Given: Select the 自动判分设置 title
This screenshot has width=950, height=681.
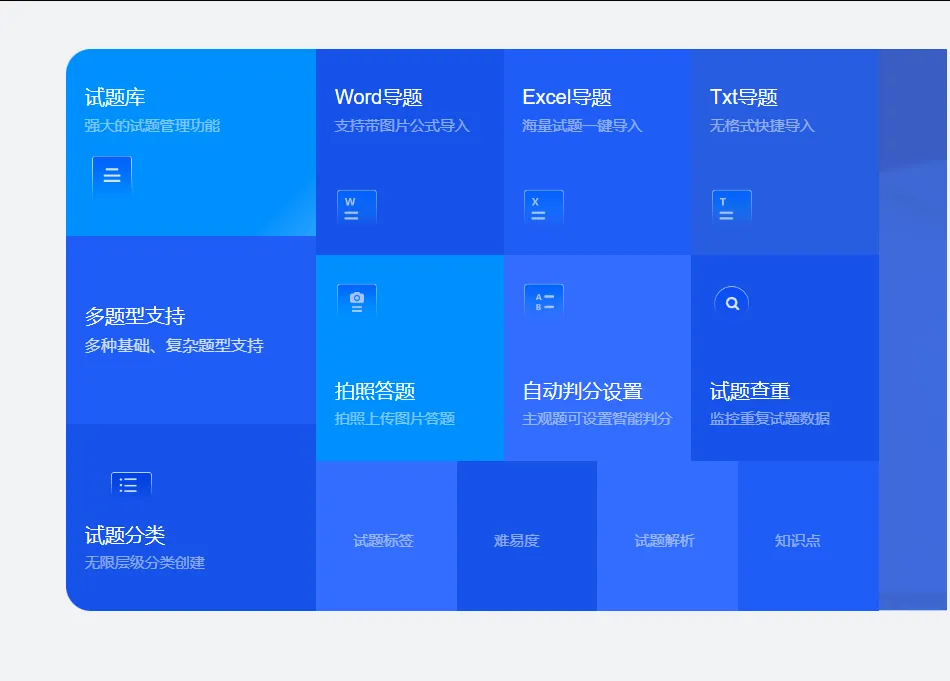Looking at the screenshot, I should coord(582,391).
